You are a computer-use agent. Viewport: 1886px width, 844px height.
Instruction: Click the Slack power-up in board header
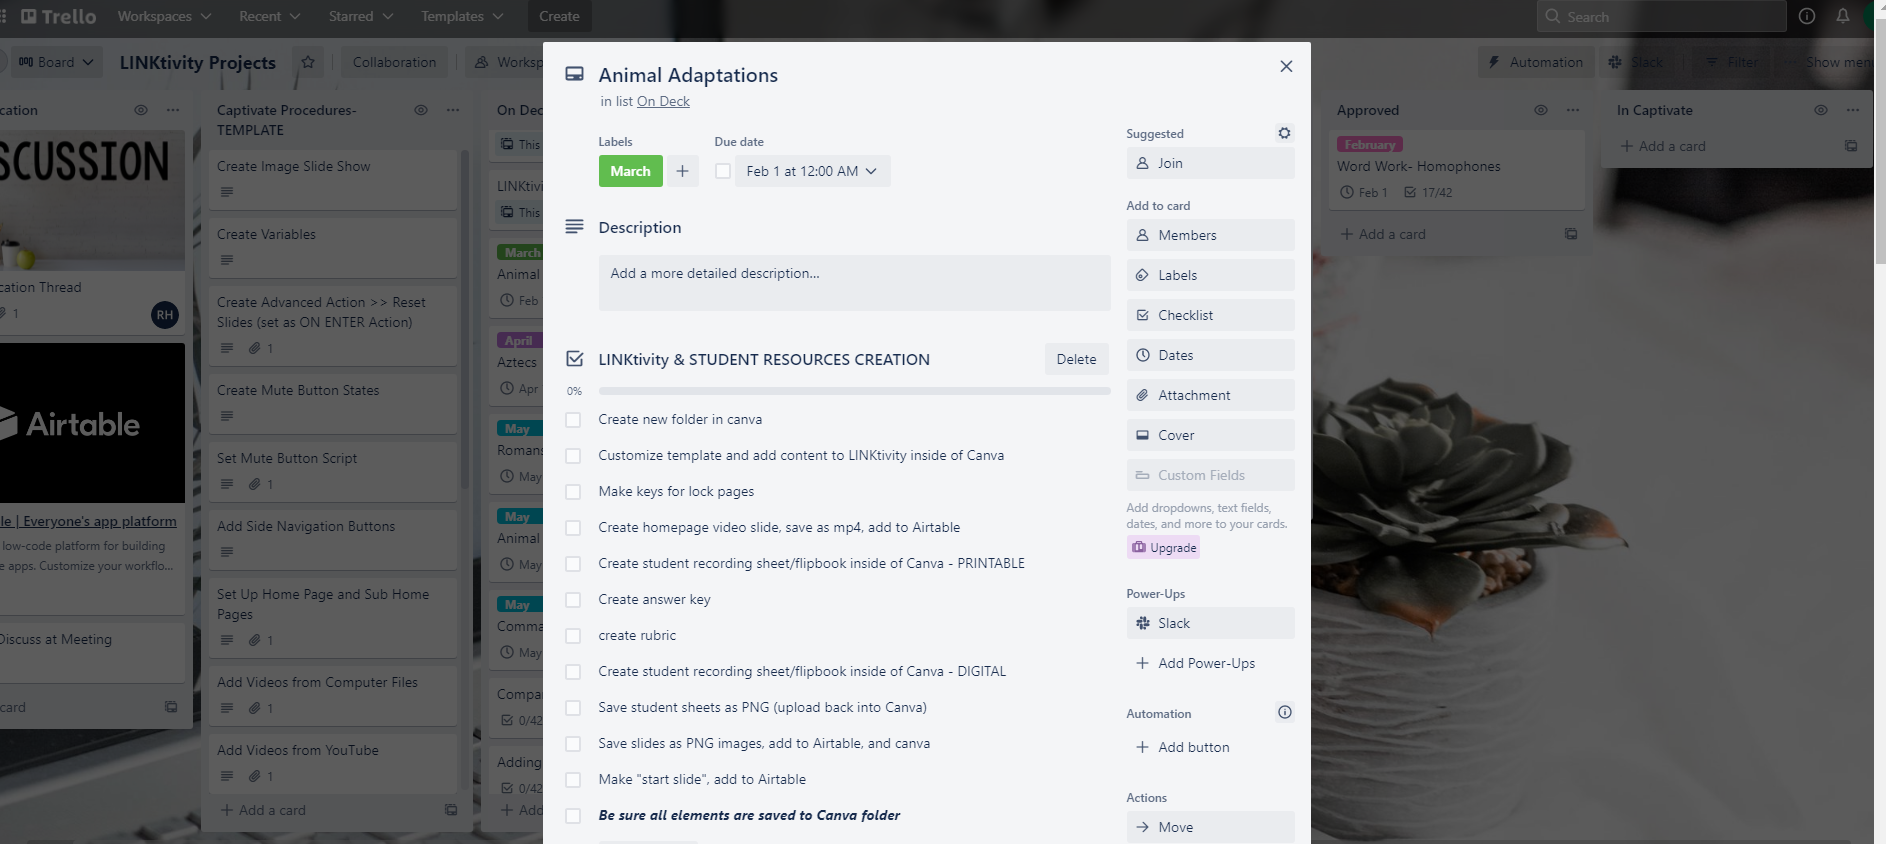[1635, 62]
